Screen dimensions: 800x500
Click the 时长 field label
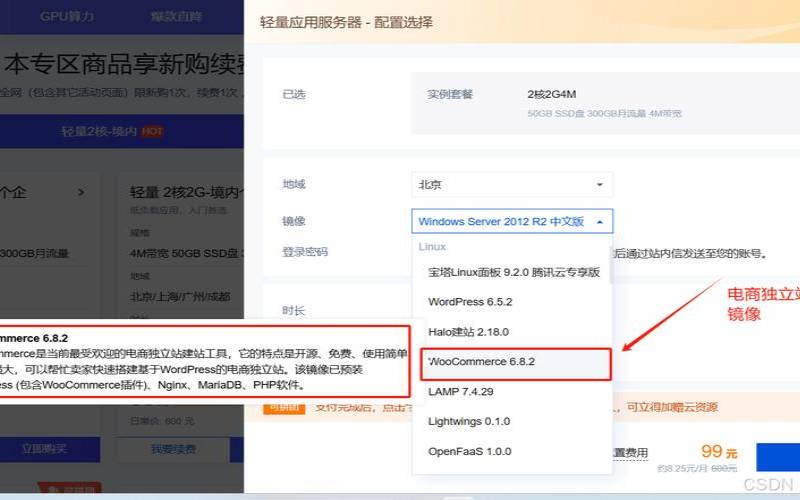pyautogui.click(x=293, y=310)
